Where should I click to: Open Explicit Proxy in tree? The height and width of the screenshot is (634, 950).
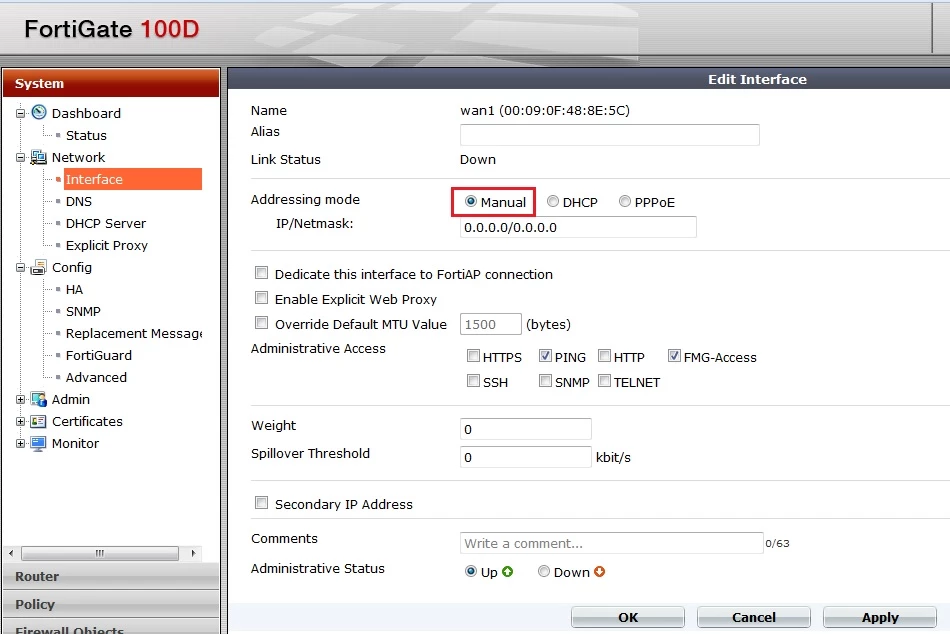tap(107, 245)
